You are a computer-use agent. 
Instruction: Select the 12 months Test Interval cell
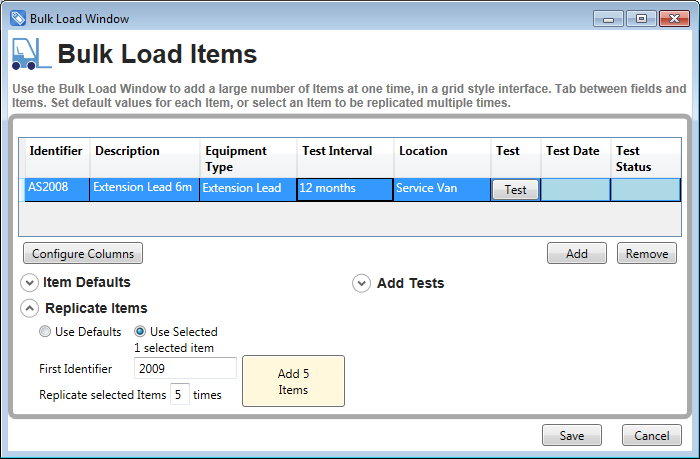coord(344,189)
